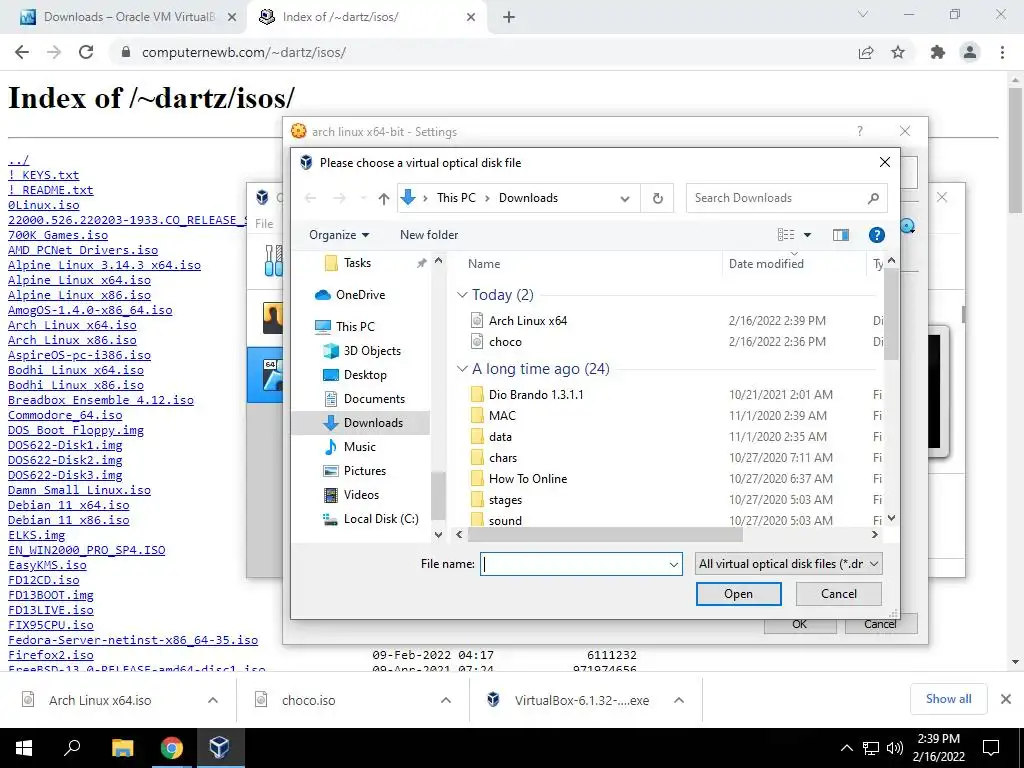Screen dimensions: 1024x768
Task: Select the chars folder
Action: pyautogui.click(x=502, y=458)
